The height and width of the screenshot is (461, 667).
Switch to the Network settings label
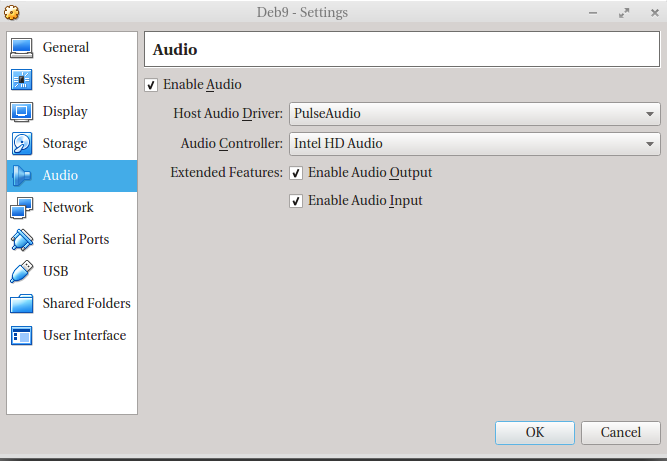point(68,208)
